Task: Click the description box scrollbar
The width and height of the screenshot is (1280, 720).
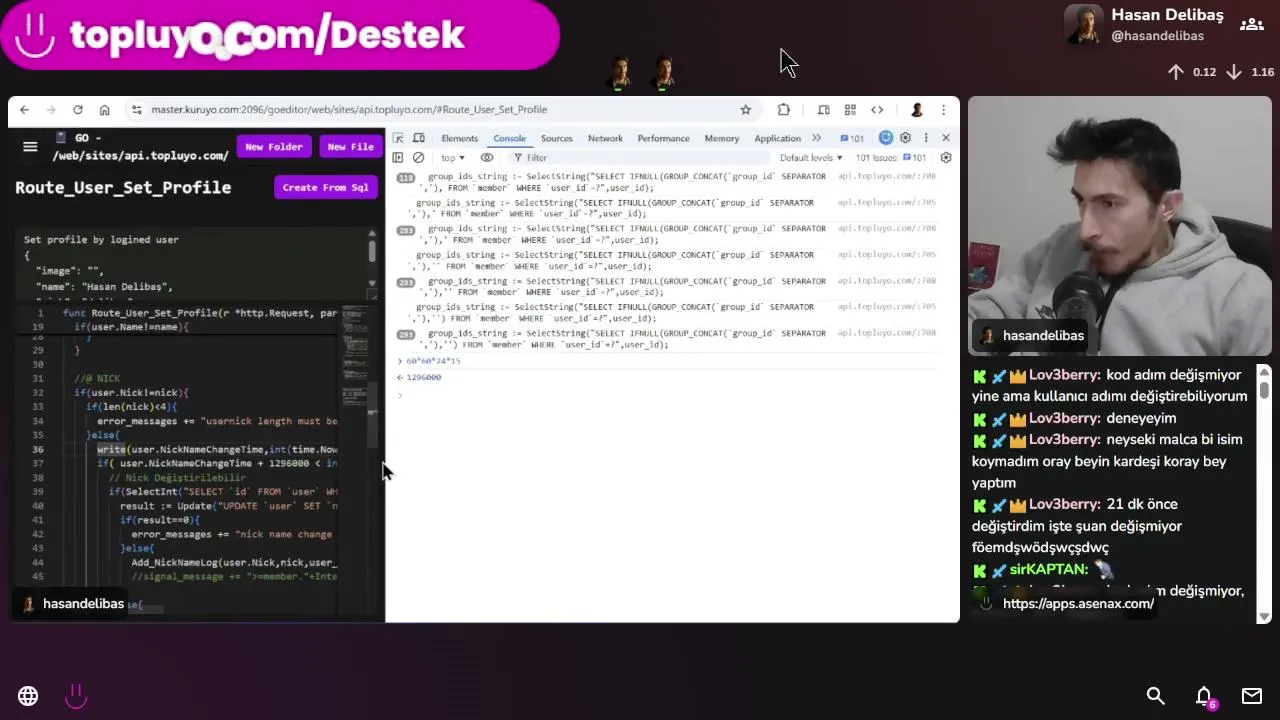Action: (372, 260)
